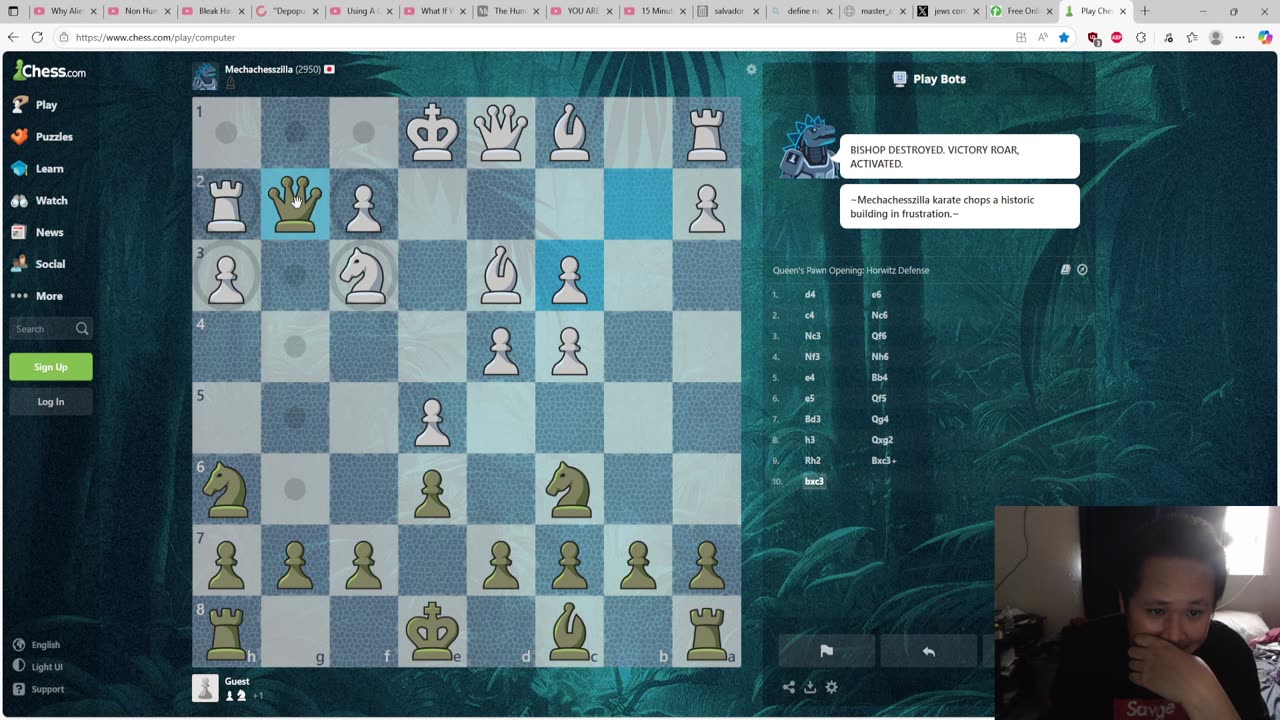Click the Mechachesszilla bot avatar in chat
The width and height of the screenshot is (1280, 720).
tap(808, 148)
